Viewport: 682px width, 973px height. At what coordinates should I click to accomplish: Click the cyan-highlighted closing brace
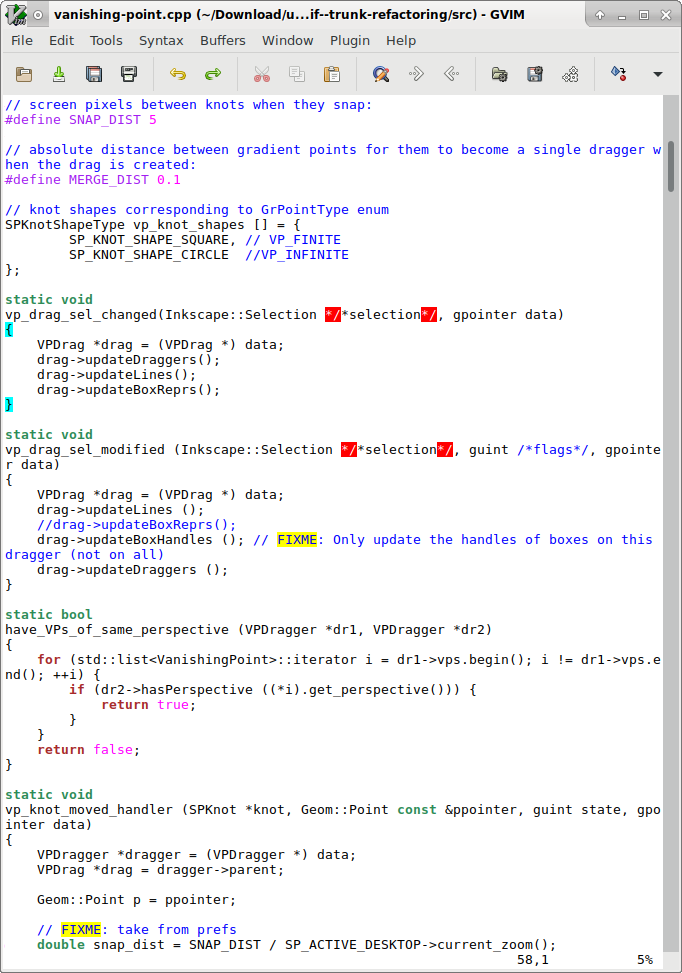[x=9, y=405]
